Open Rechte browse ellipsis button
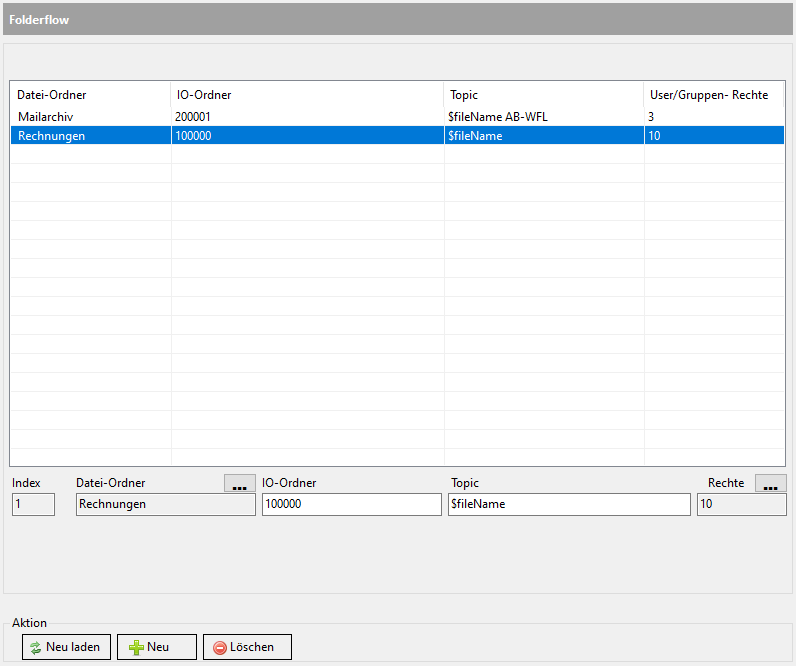Viewport: 796px width, 666px height. [770, 484]
